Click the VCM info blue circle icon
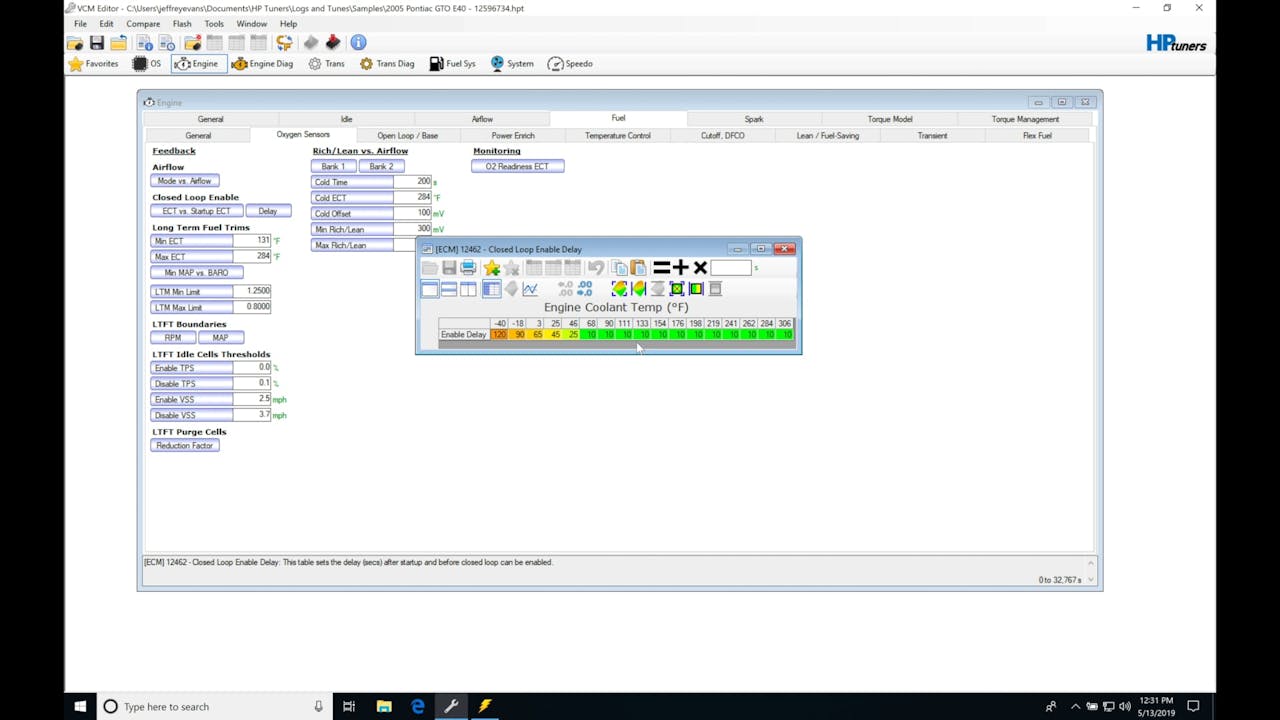 pos(358,42)
